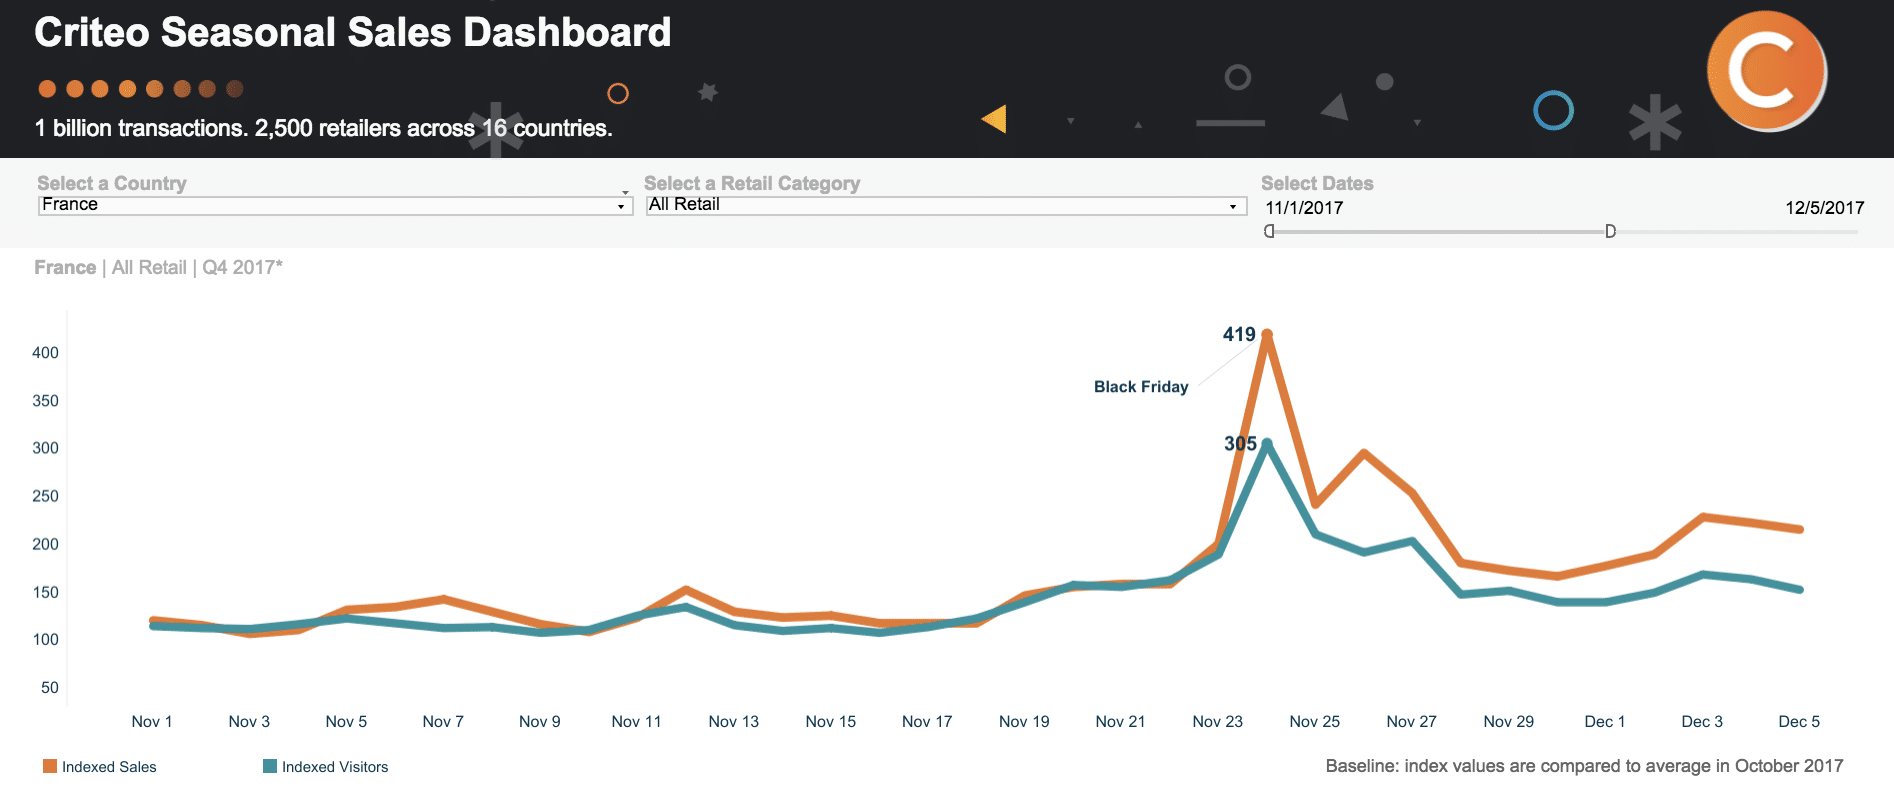
Task: Click the Nov 23 axis label
Action: 1217,722
